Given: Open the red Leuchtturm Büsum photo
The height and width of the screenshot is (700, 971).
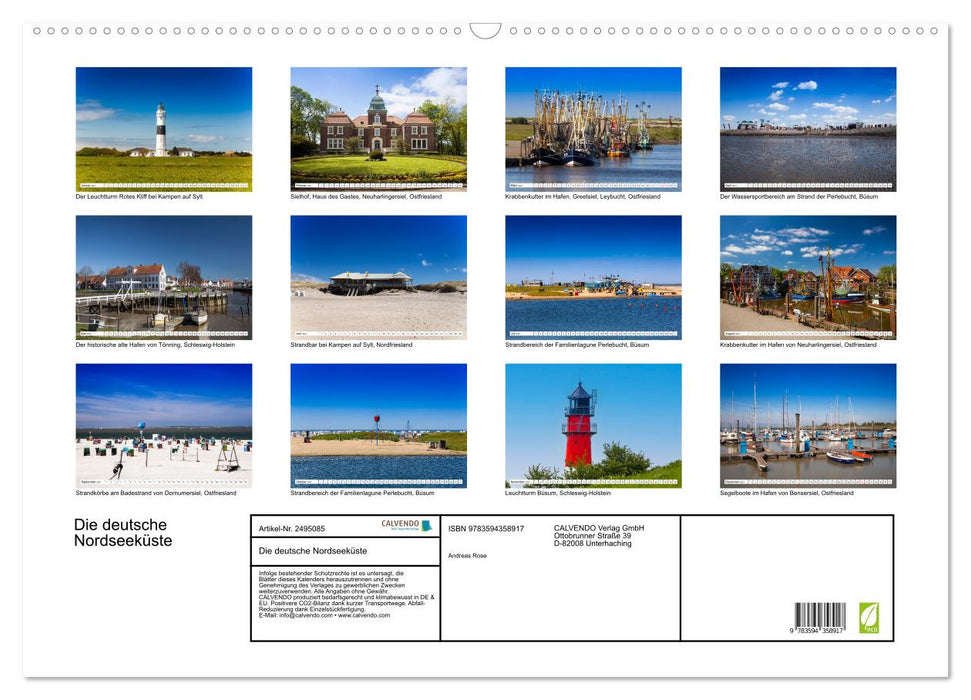Looking at the screenshot, I should pyautogui.click(x=593, y=426).
